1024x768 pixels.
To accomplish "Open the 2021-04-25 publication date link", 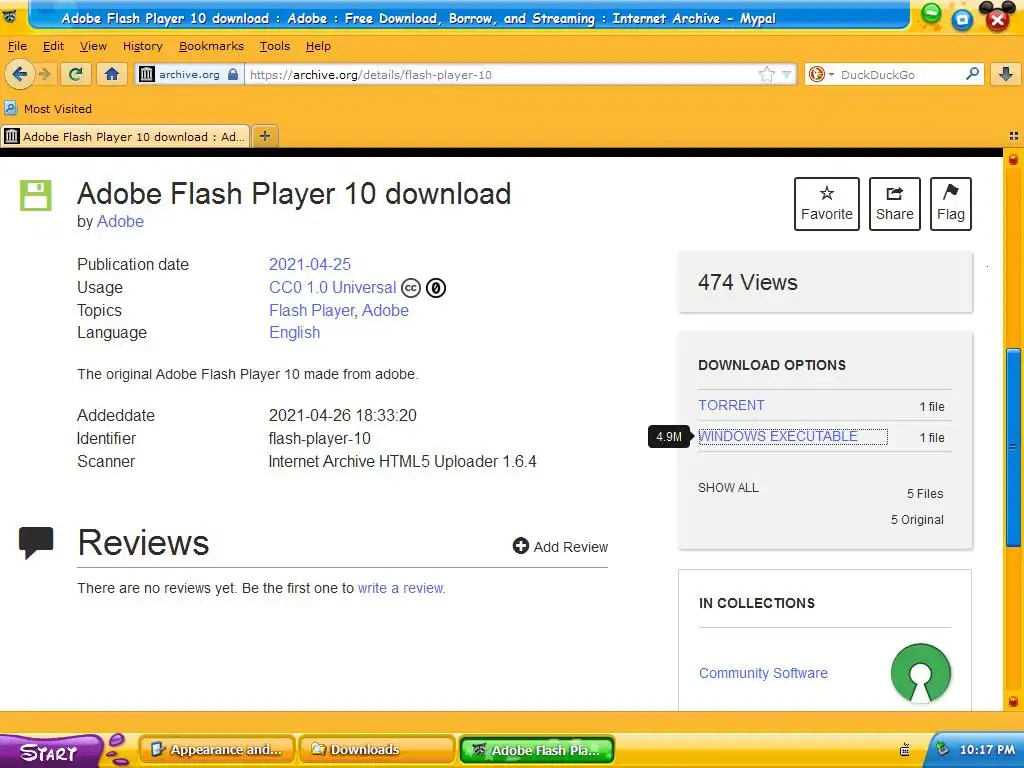I will (x=310, y=264).
